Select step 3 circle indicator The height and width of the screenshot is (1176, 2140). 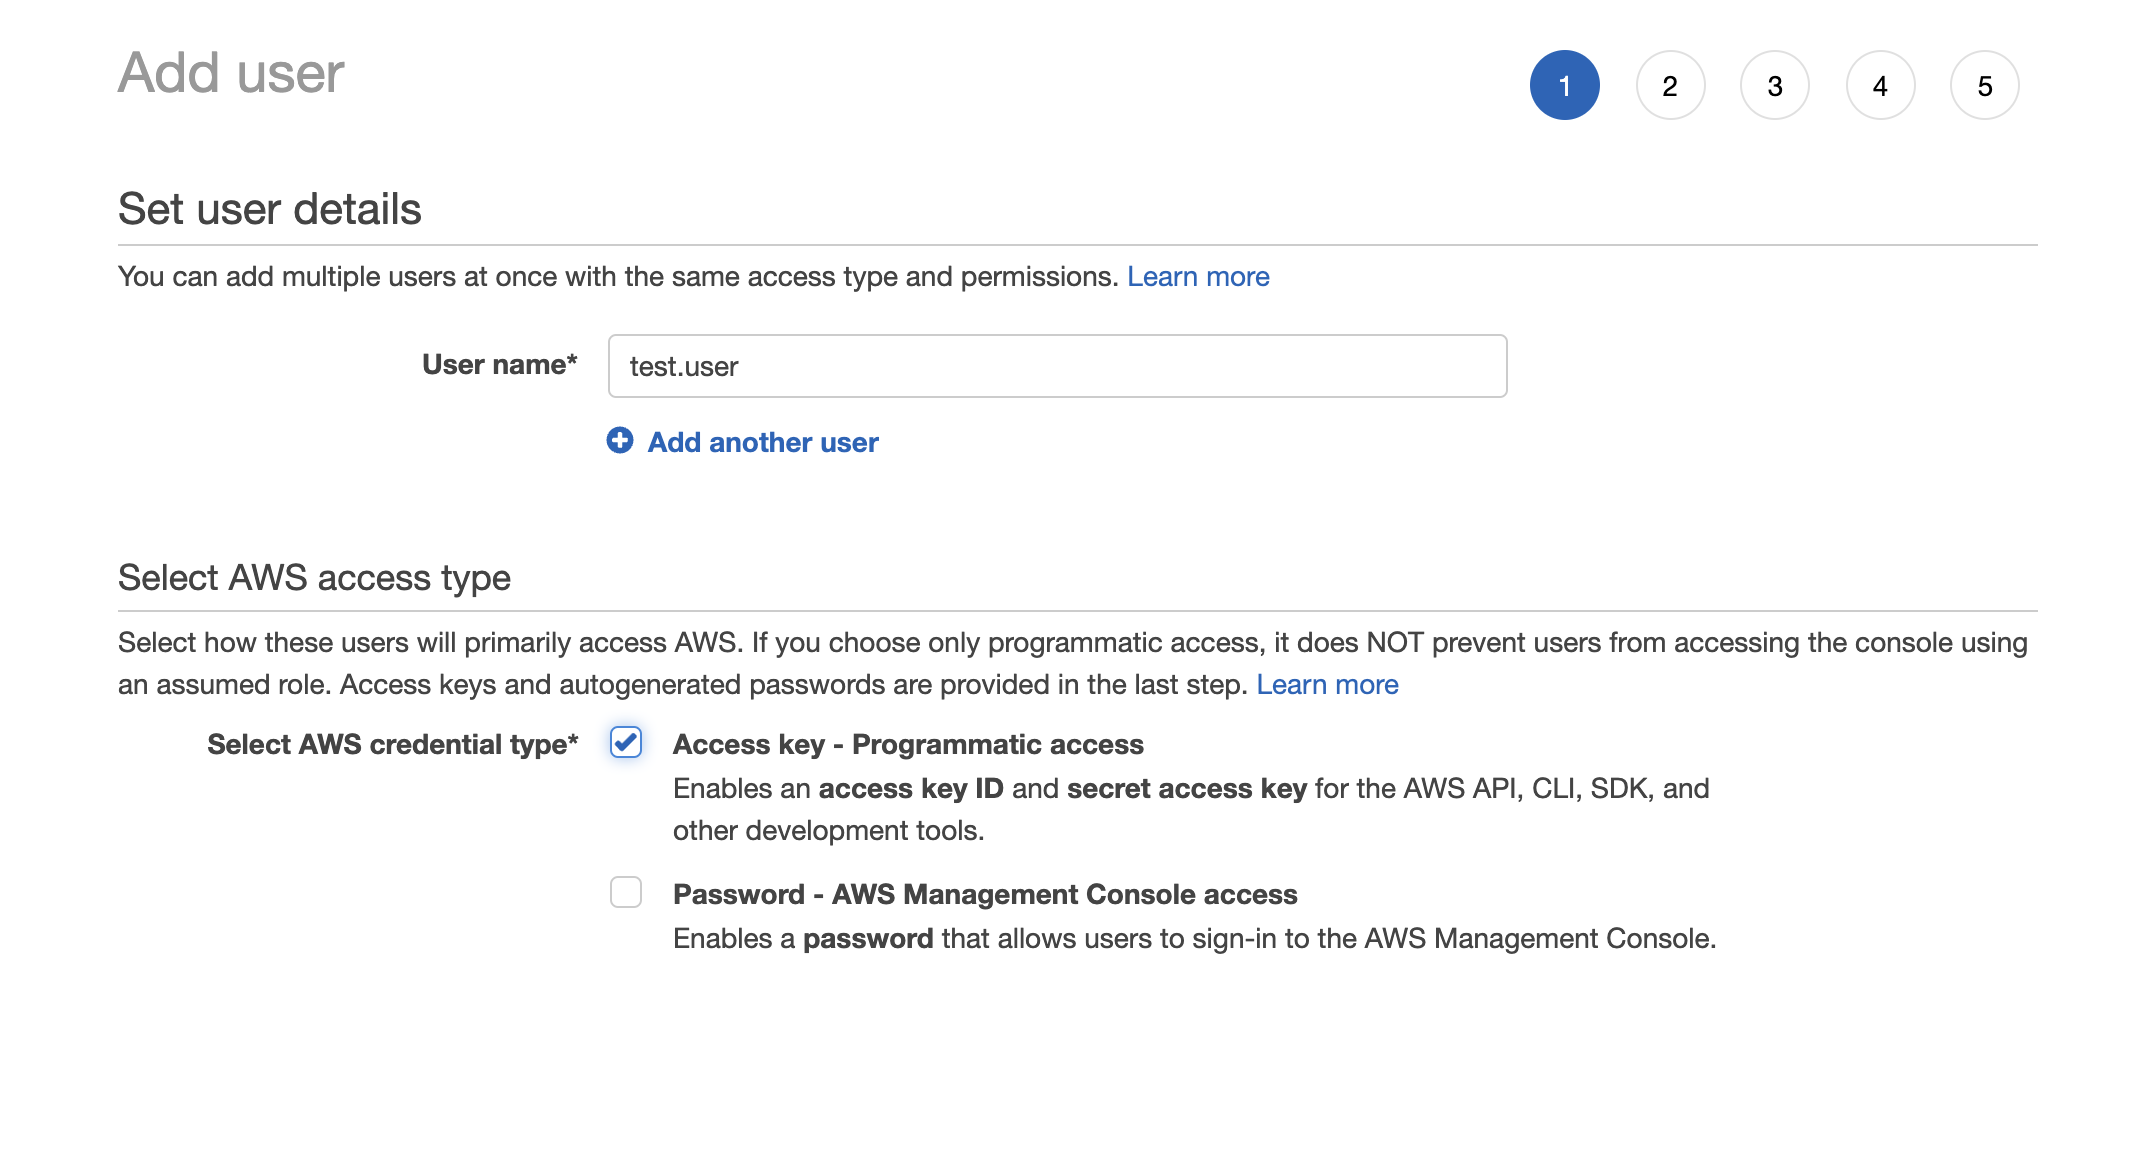pyautogui.click(x=1775, y=86)
